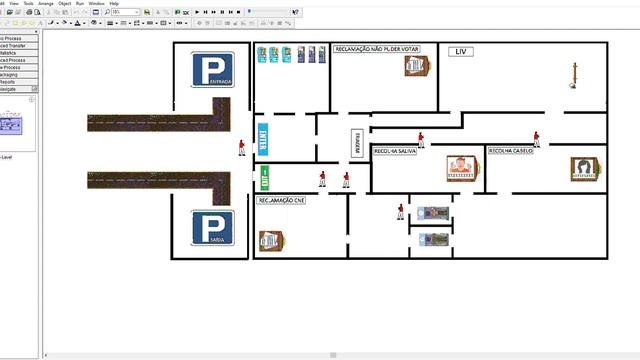Click RECLAMAÇÃO NÃO PUDER VOTAR label

point(377,49)
